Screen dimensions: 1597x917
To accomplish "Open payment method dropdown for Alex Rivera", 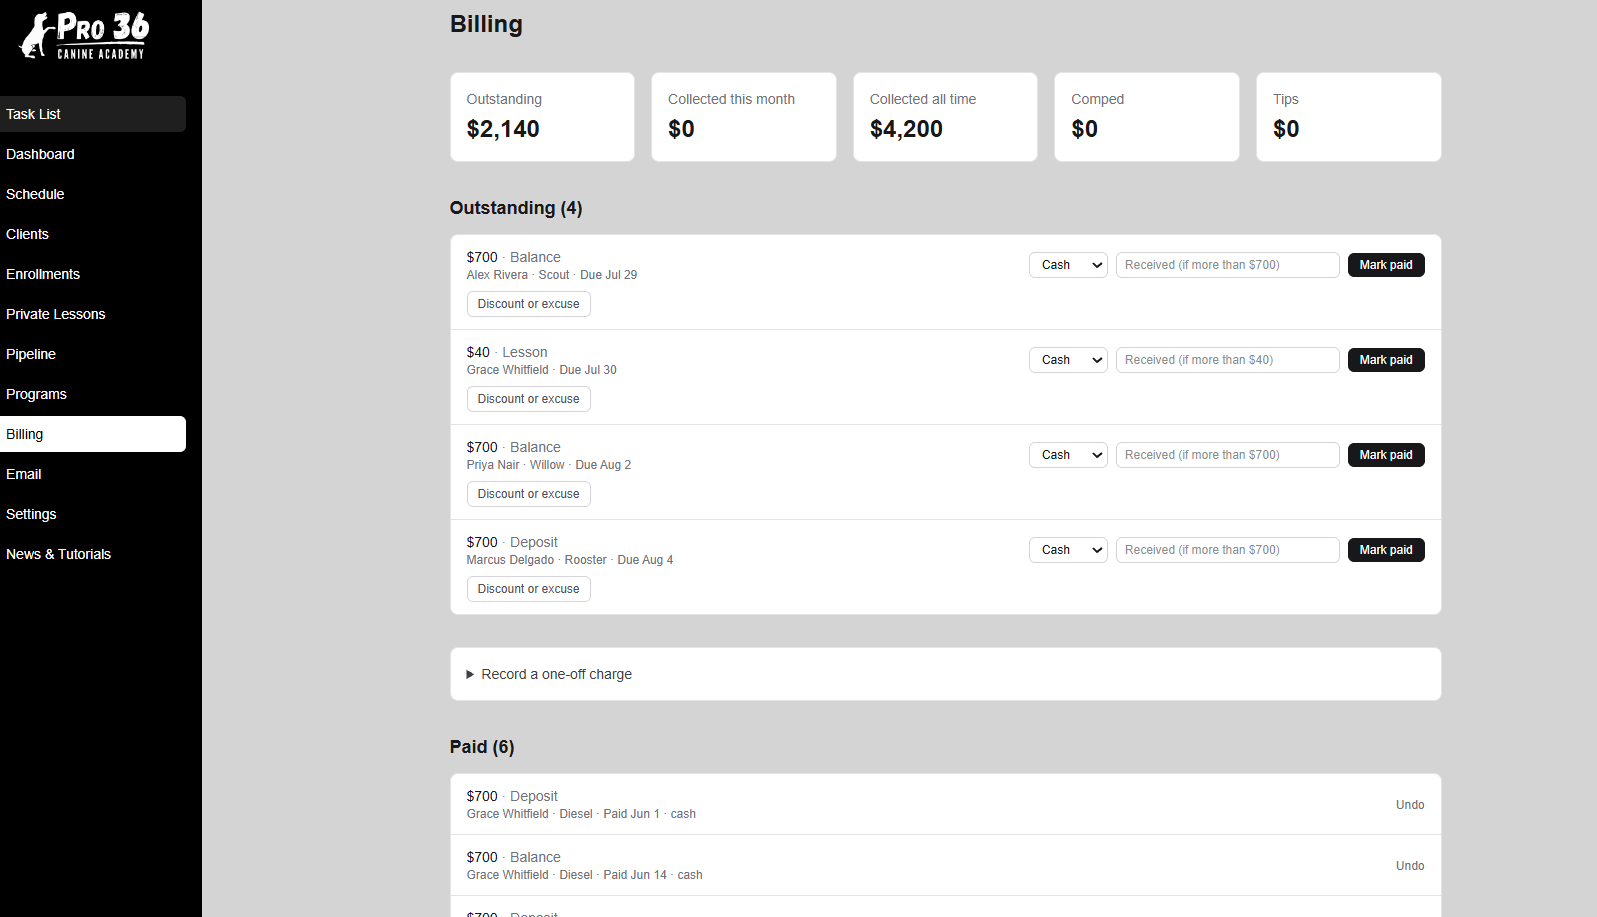I will tap(1068, 265).
